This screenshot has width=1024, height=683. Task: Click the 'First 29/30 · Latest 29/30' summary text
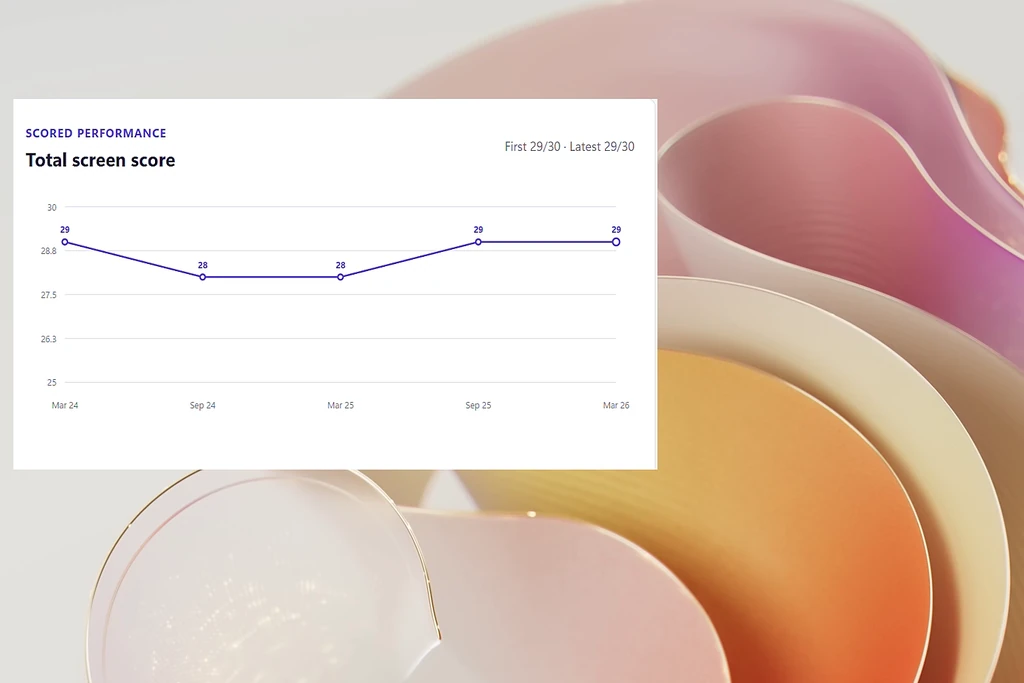click(x=569, y=147)
